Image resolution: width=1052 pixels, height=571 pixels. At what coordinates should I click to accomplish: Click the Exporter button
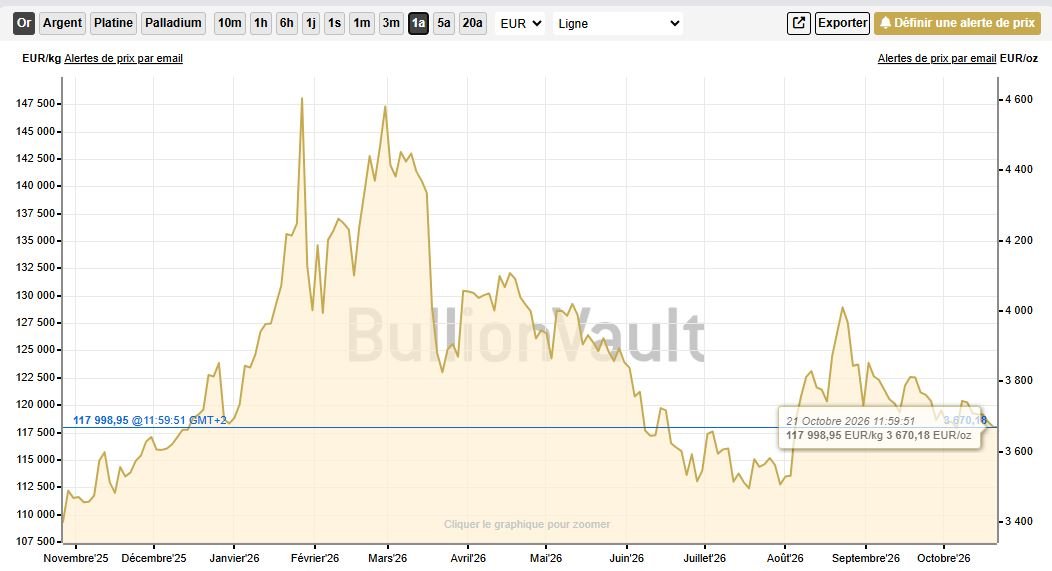[x=843, y=23]
